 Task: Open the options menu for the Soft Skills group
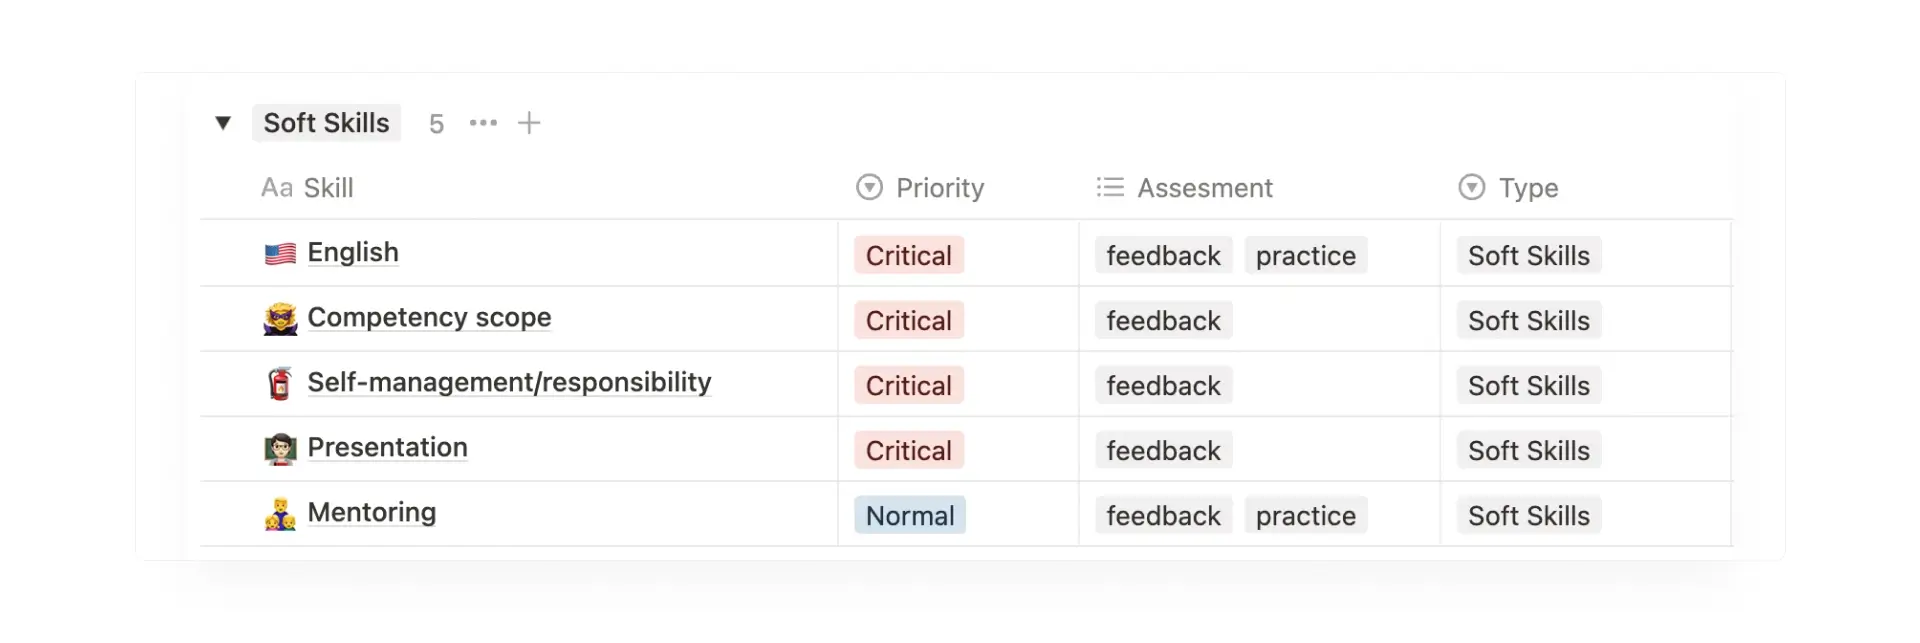tap(483, 123)
